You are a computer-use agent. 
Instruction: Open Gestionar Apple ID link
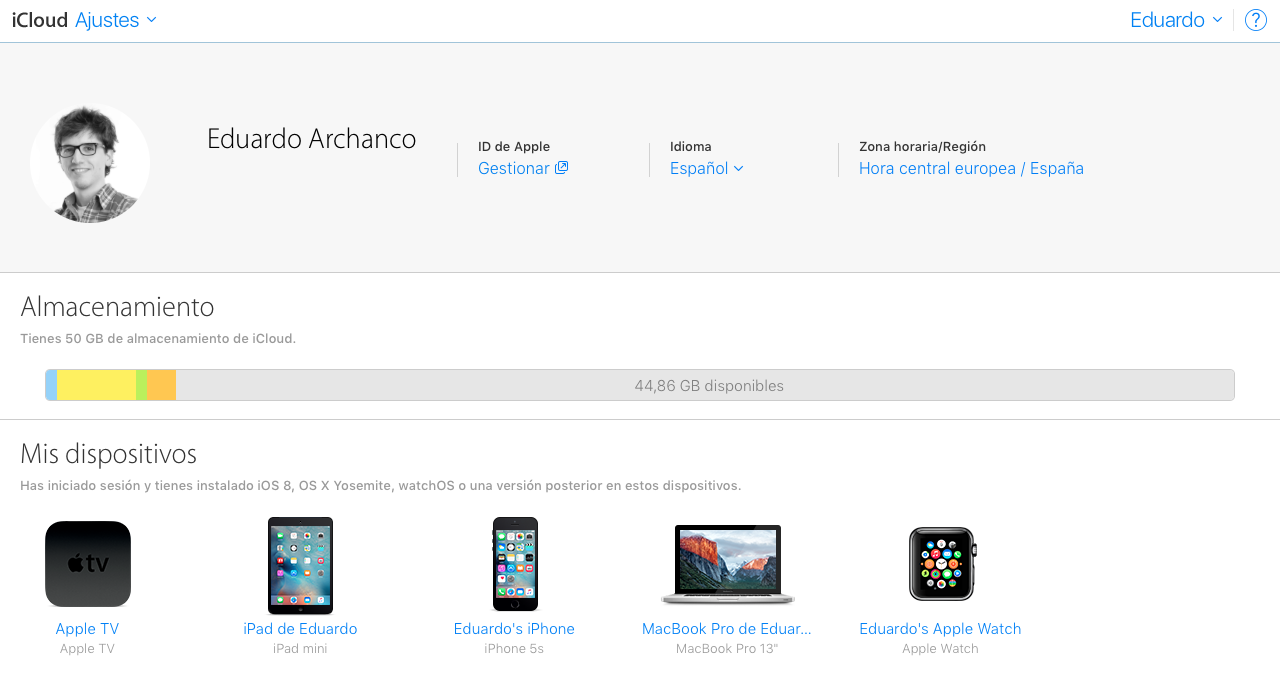coord(513,168)
